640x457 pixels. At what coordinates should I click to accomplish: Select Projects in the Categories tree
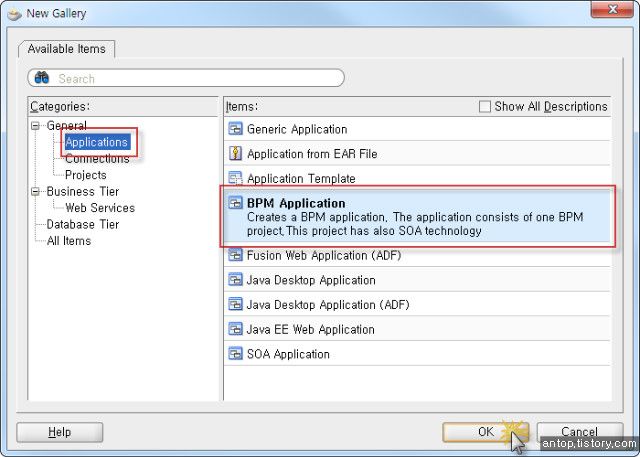click(x=86, y=175)
